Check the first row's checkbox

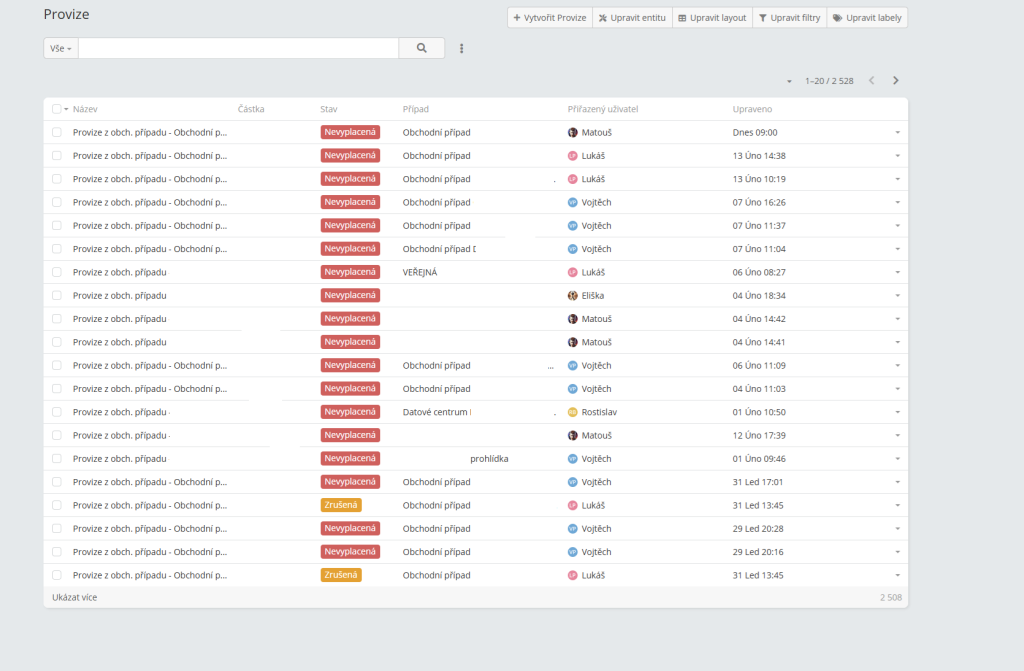tap(57, 131)
